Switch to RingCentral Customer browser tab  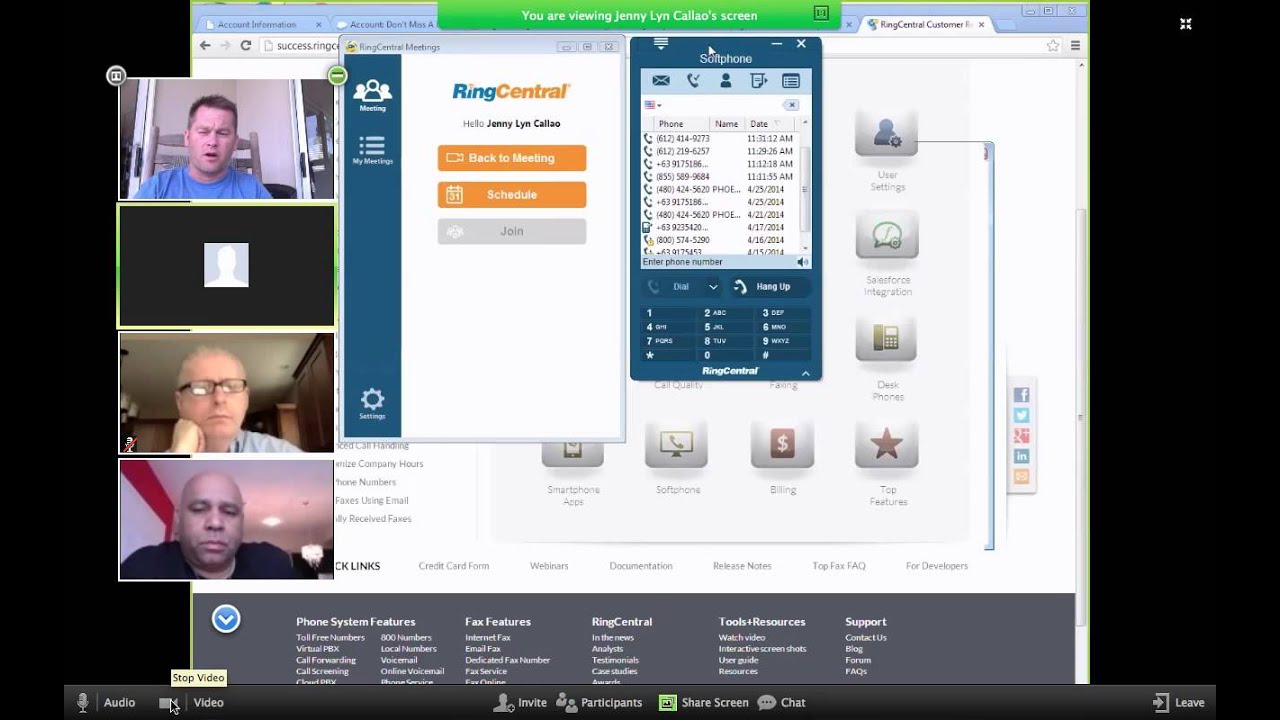(x=925, y=24)
